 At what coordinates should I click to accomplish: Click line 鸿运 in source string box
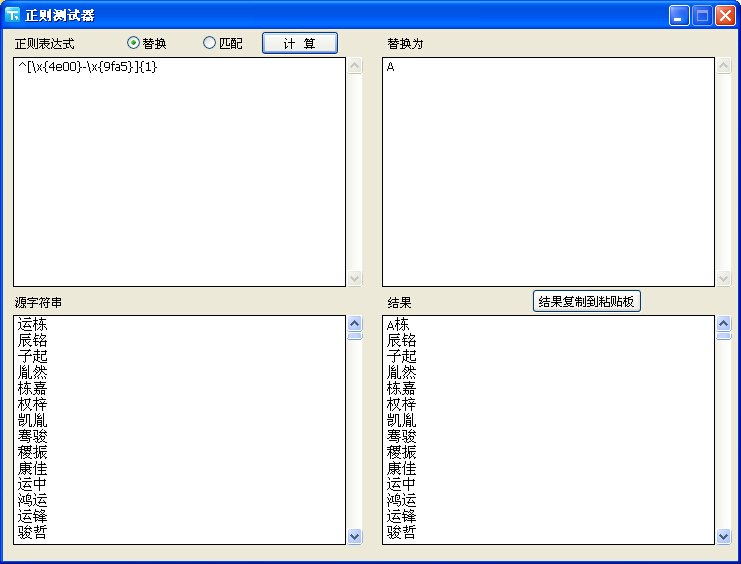pos(33,501)
